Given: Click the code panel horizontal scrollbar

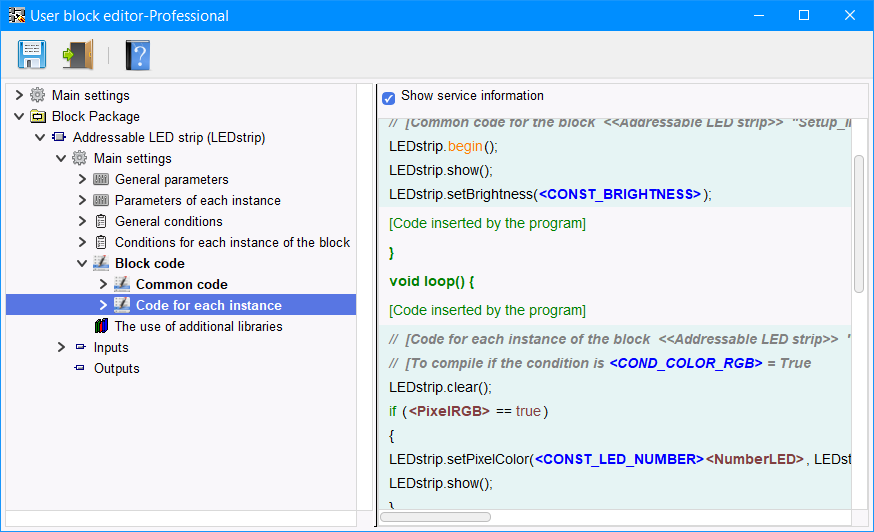Looking at the screenshot, I should 435,517.
